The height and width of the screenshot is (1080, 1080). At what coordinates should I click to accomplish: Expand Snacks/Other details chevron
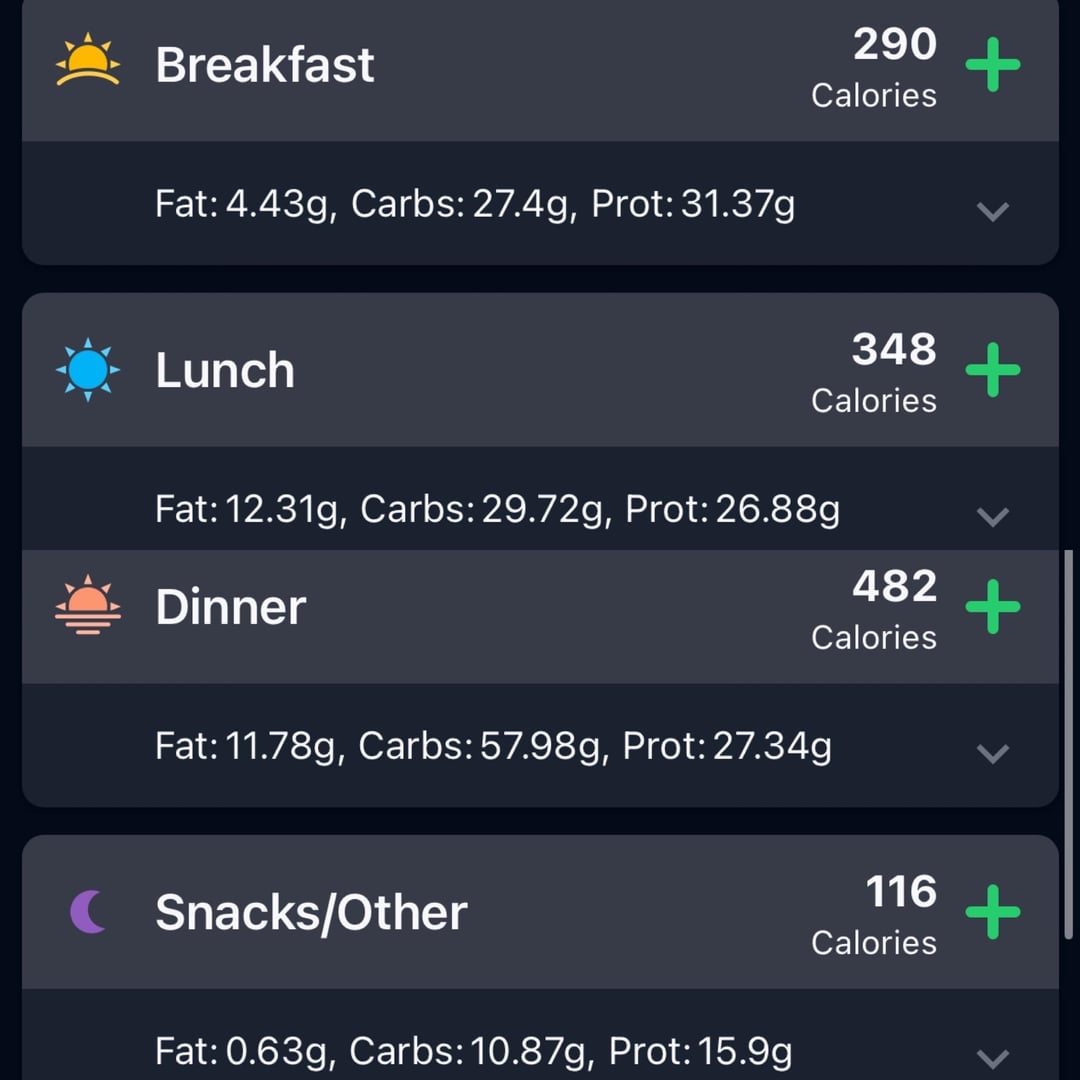[x=993, y=1058]
